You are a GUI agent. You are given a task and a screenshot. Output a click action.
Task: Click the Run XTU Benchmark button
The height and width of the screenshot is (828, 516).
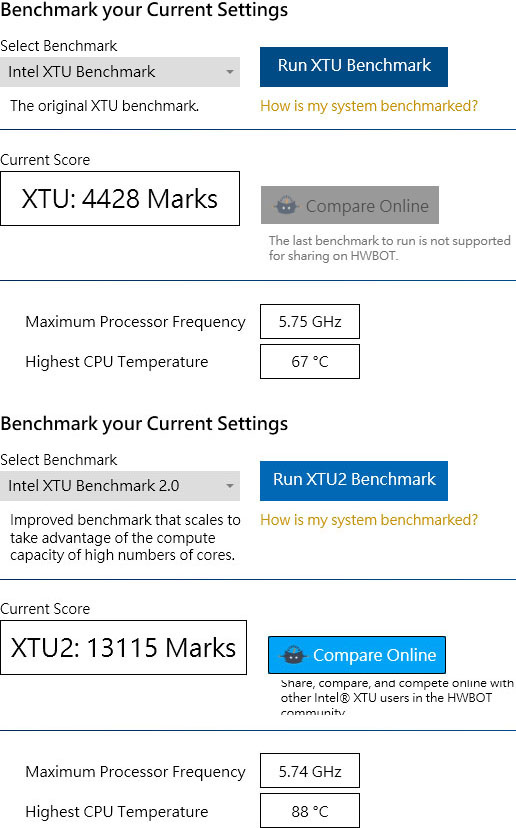pos(353,67)
